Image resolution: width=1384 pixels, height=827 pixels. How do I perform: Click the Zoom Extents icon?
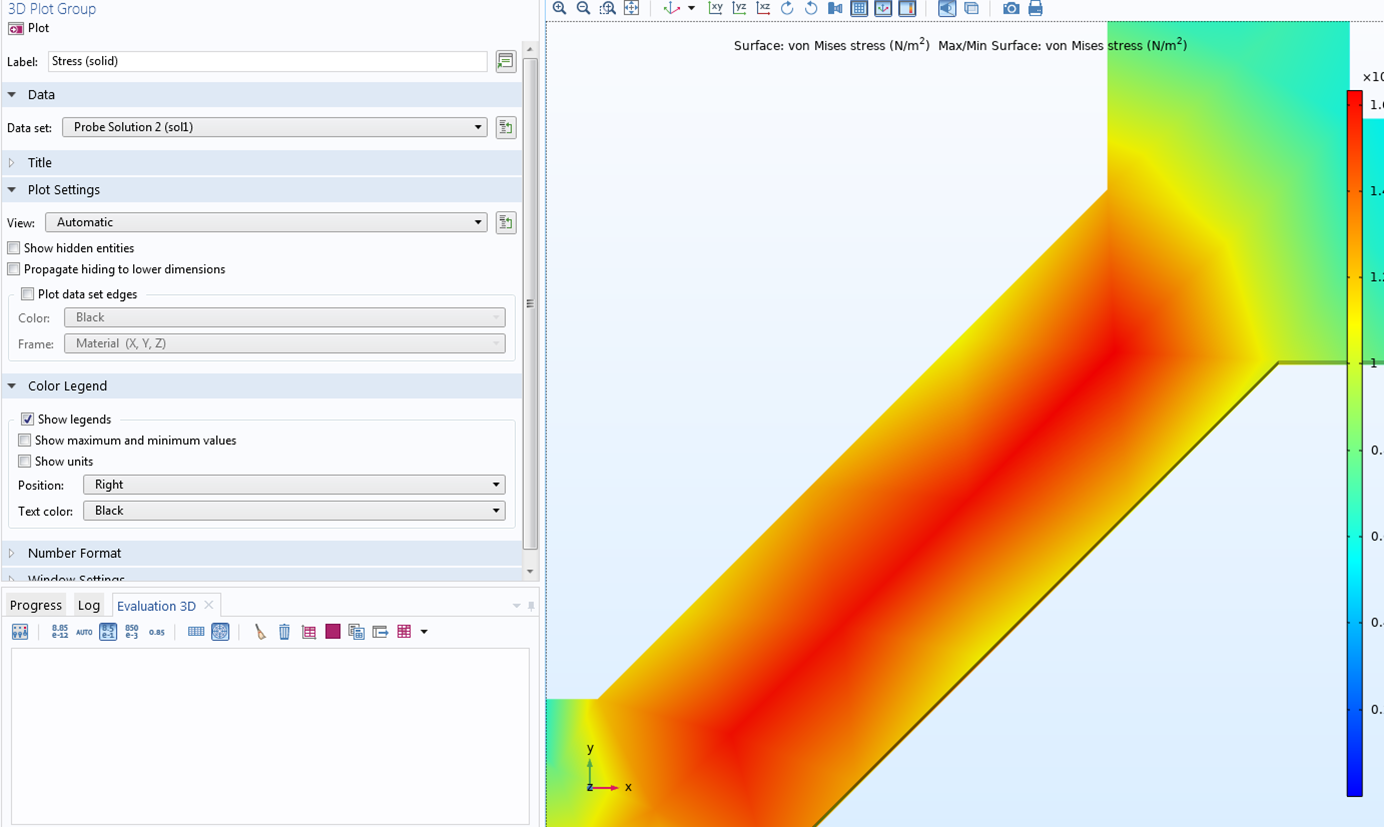(x=631, y=8)
